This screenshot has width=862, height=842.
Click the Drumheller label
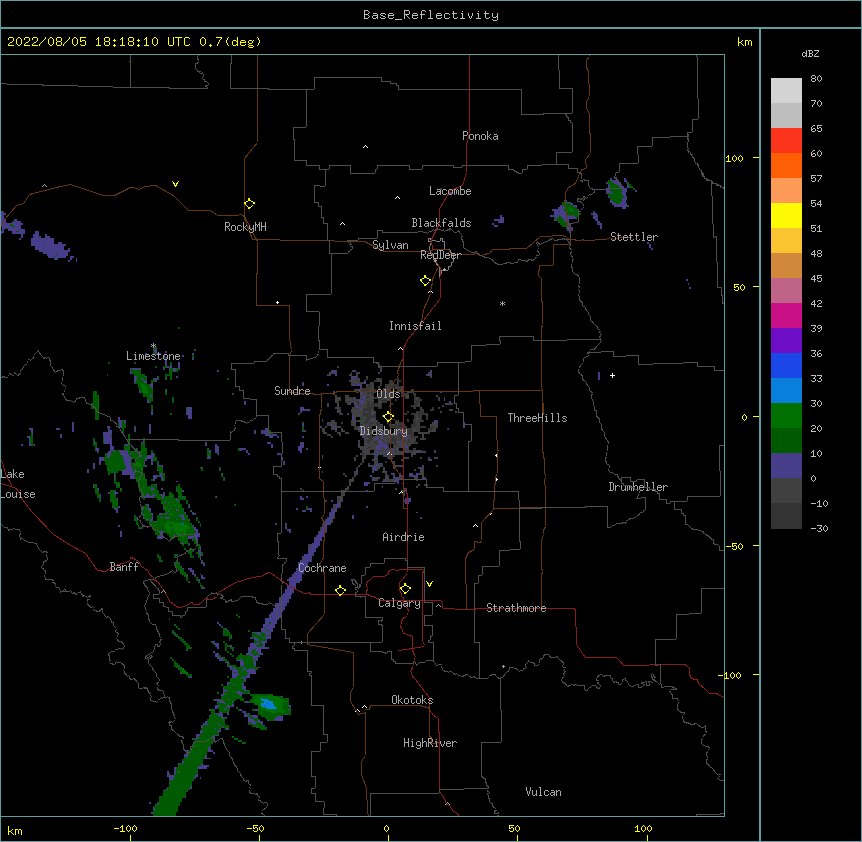pyautogui.click(x=638, y=487)
